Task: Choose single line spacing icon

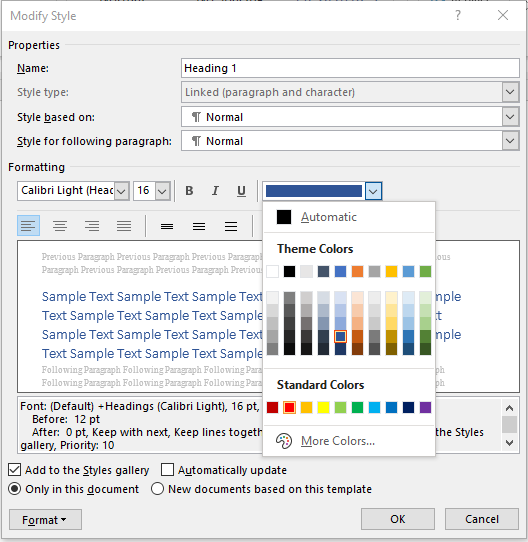Action: (167, 226)
